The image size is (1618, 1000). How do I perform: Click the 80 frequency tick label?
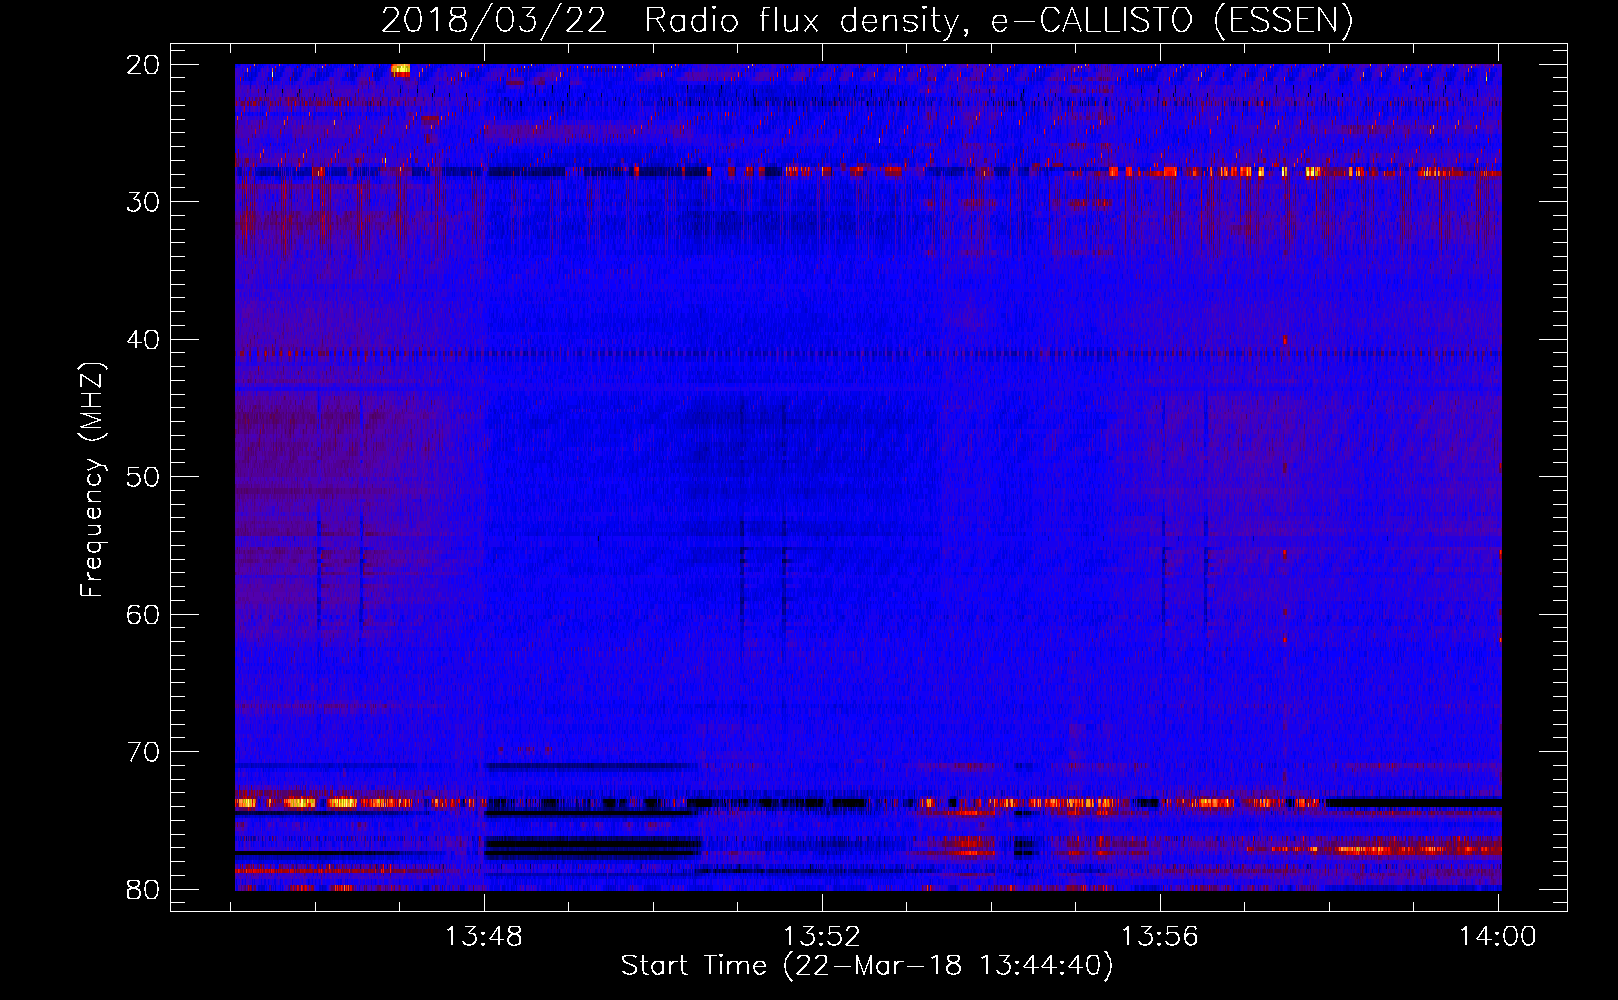pyautogui.click(x=143, y=889)
